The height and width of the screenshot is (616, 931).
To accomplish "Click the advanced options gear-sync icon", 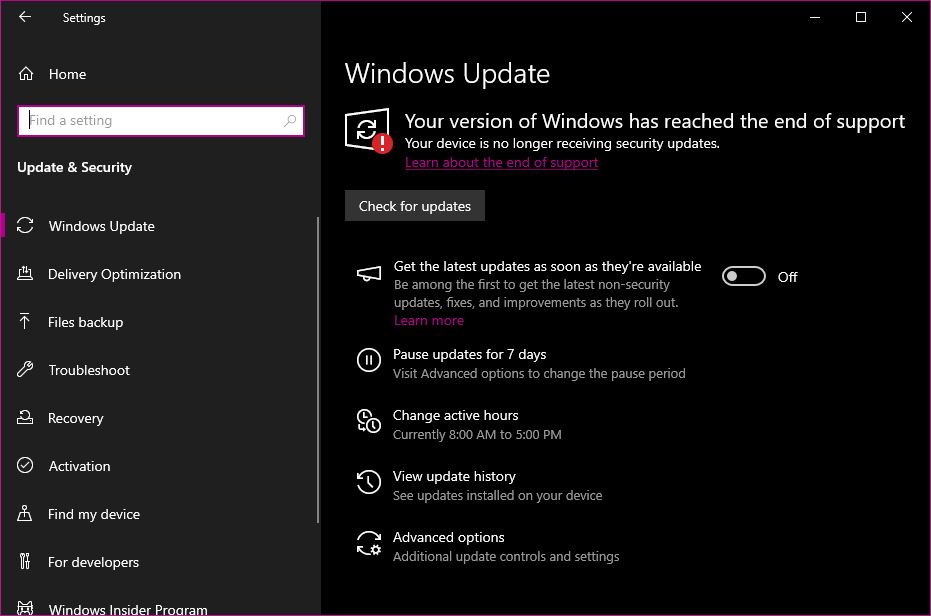I will [369, 543].
